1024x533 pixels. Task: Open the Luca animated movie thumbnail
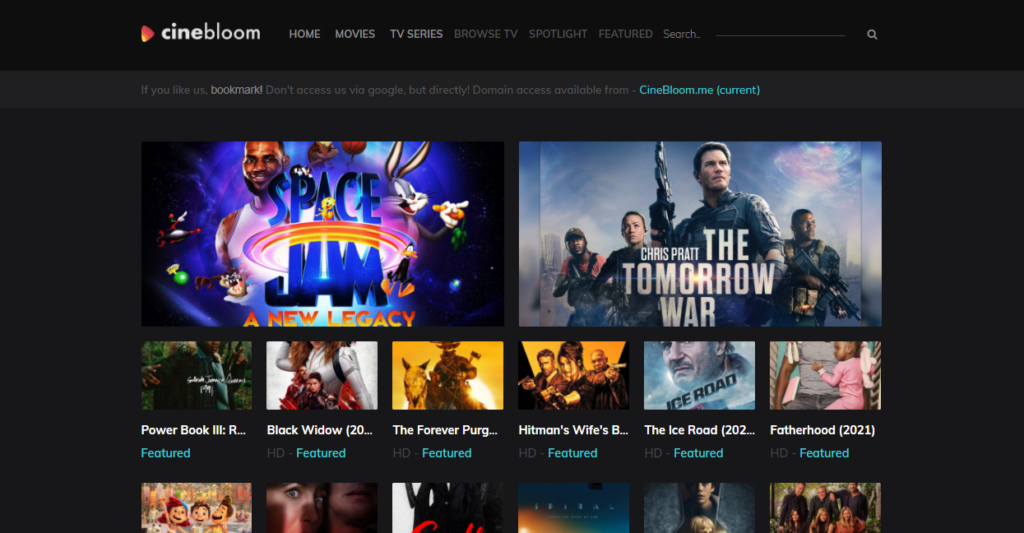[x=196, y=508]
